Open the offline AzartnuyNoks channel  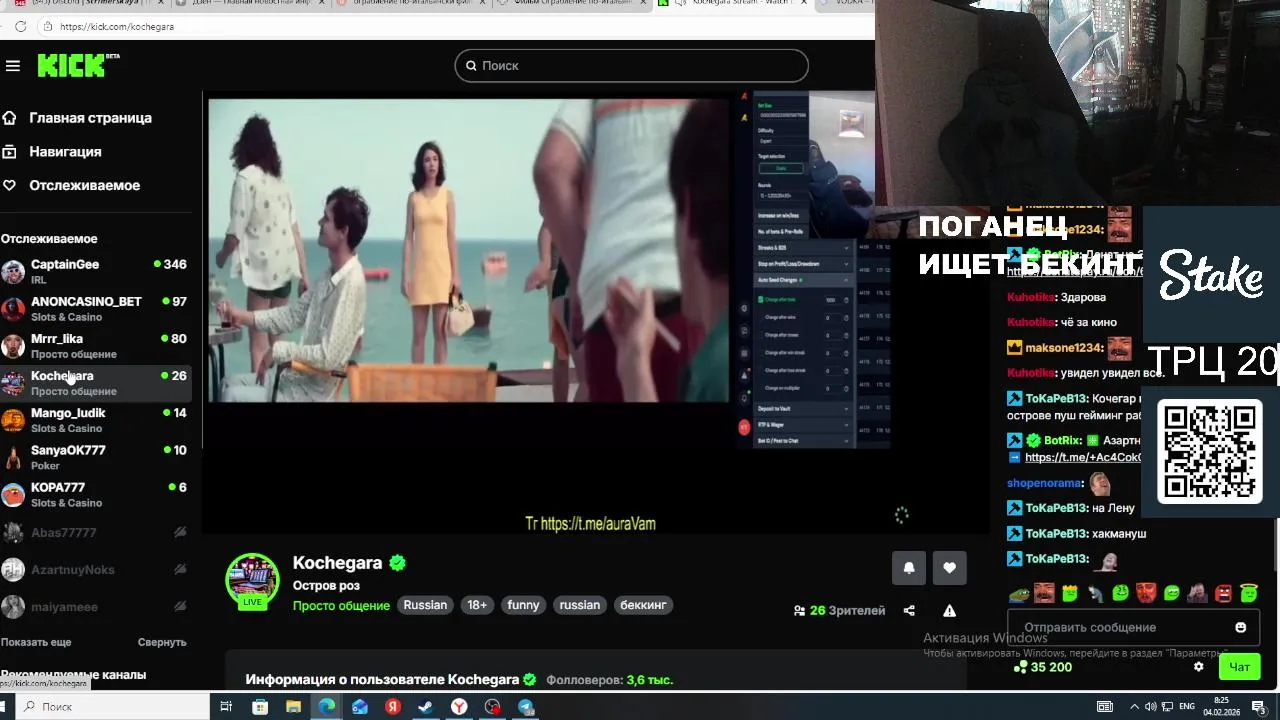[95, 570]
